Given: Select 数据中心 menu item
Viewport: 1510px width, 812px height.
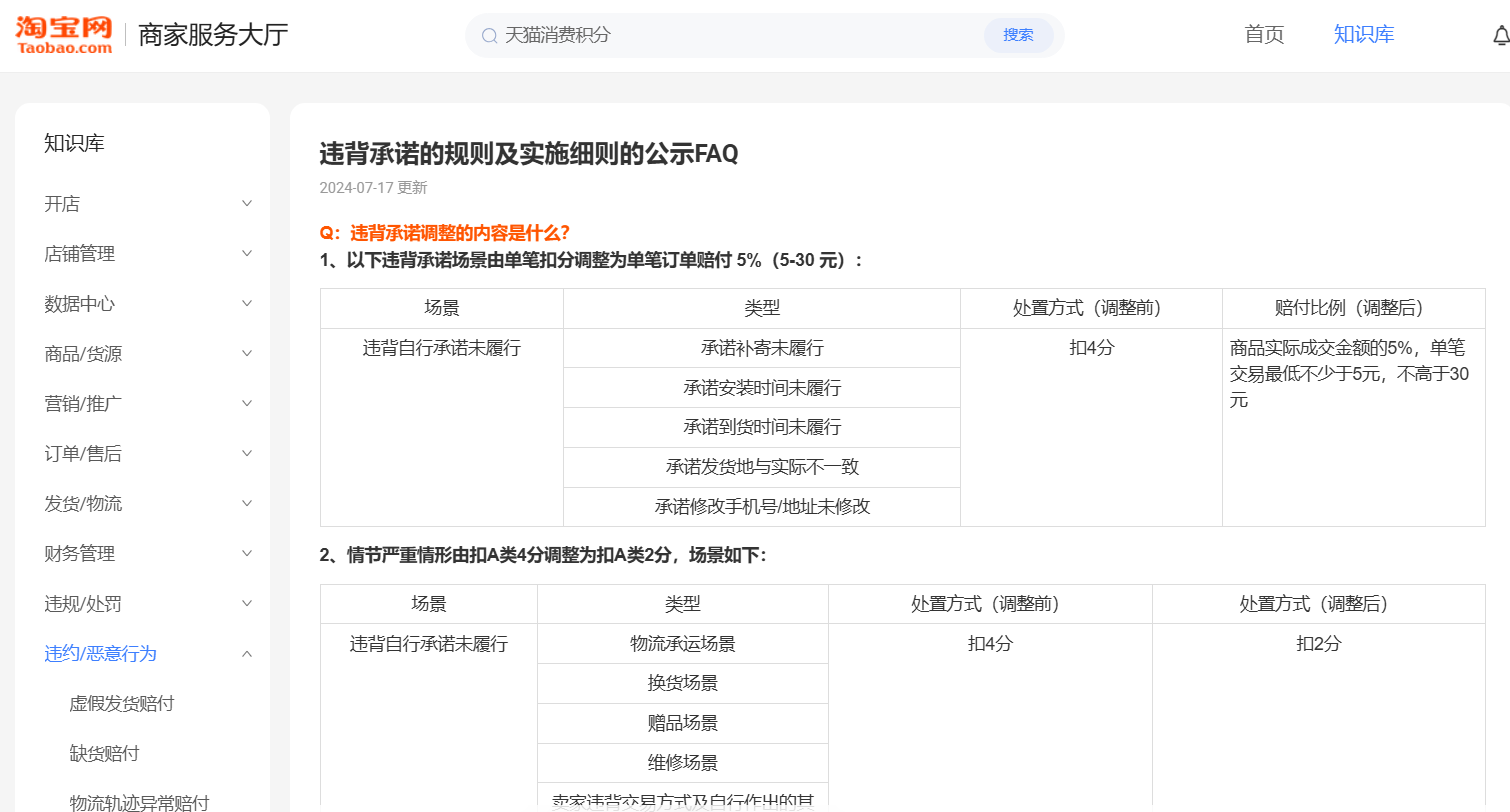Looking at the screenshot, I should pyautogui.click(x=80, y=304).
